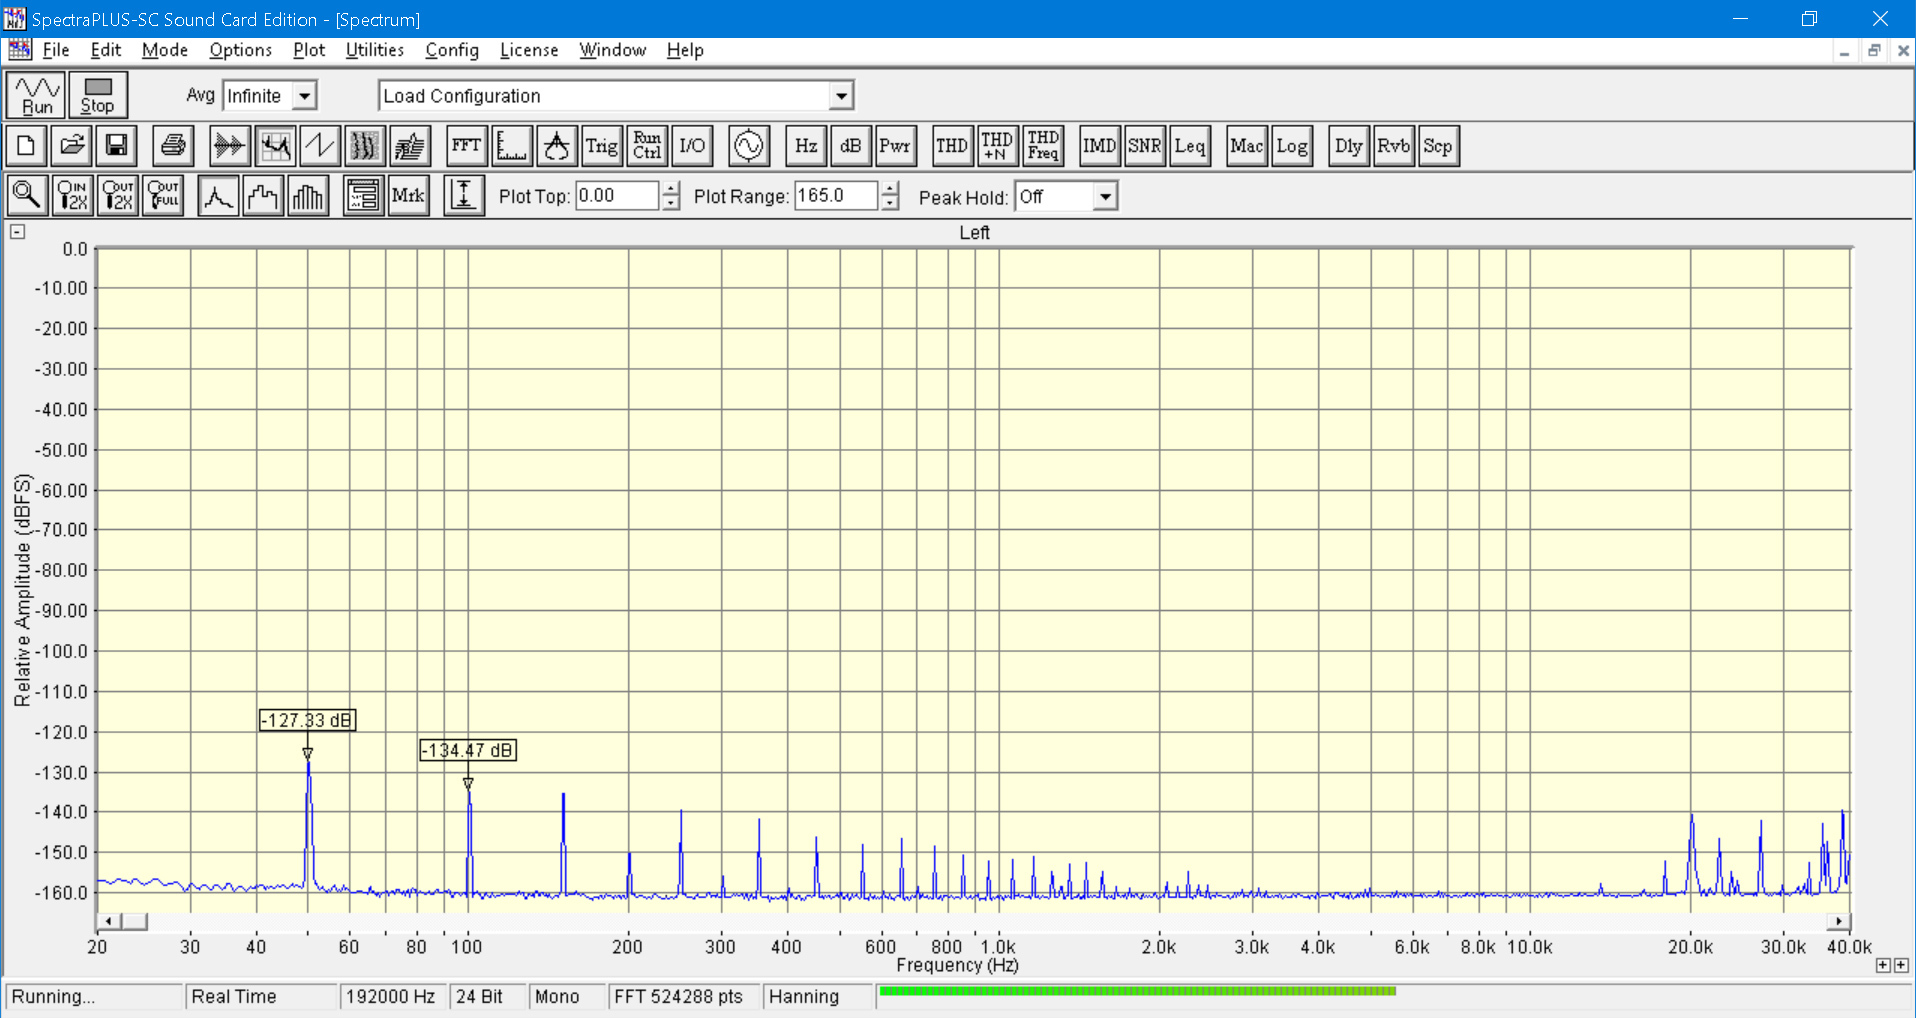Click the Plot Range value field

pos(835,196)
